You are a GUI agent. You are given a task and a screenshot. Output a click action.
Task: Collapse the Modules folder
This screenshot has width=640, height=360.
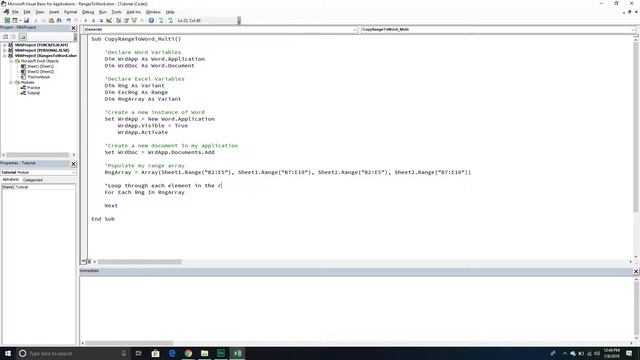tap(11, 82)
